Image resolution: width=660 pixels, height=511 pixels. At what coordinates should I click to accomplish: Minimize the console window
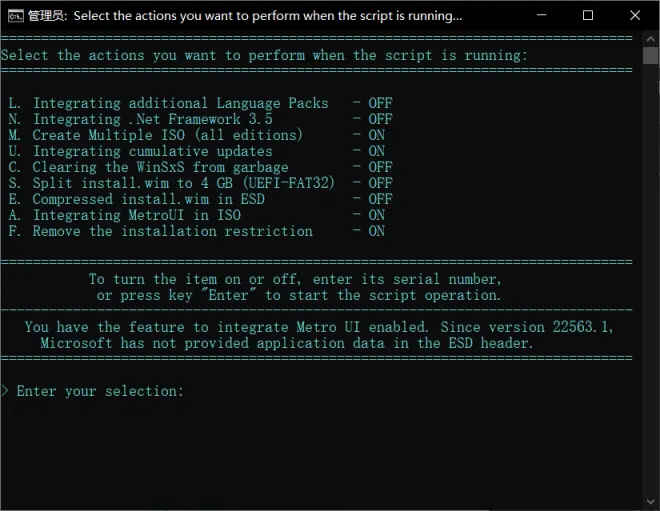click(541, 15)
